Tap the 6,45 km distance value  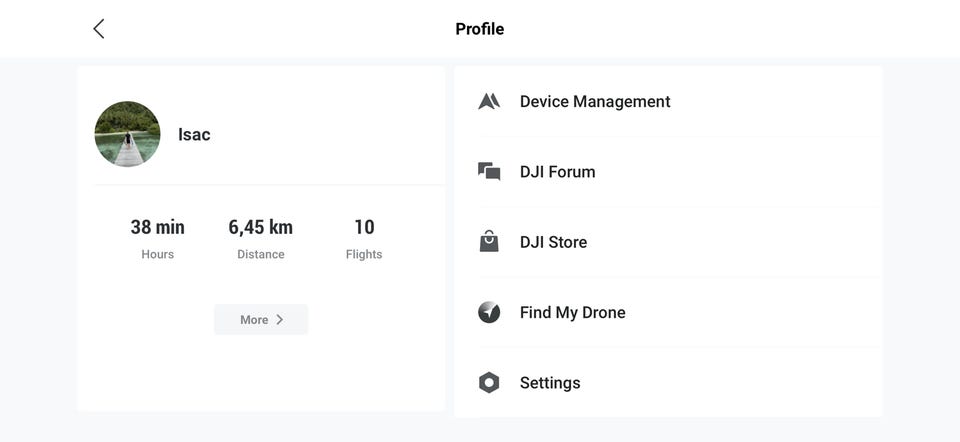[261, 227]
